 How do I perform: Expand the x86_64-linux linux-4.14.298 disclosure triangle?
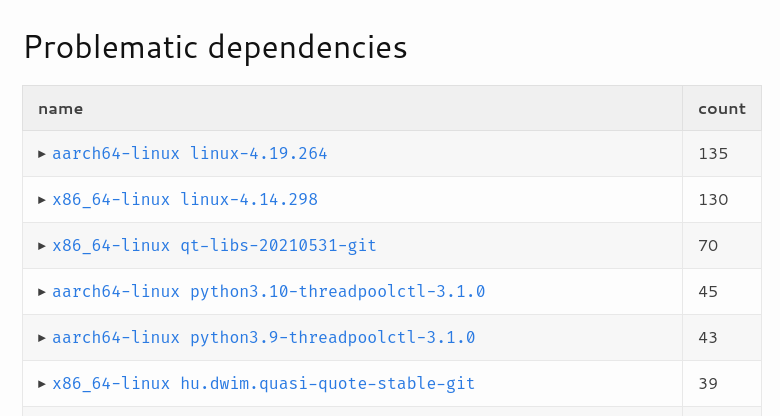(42, 200)
